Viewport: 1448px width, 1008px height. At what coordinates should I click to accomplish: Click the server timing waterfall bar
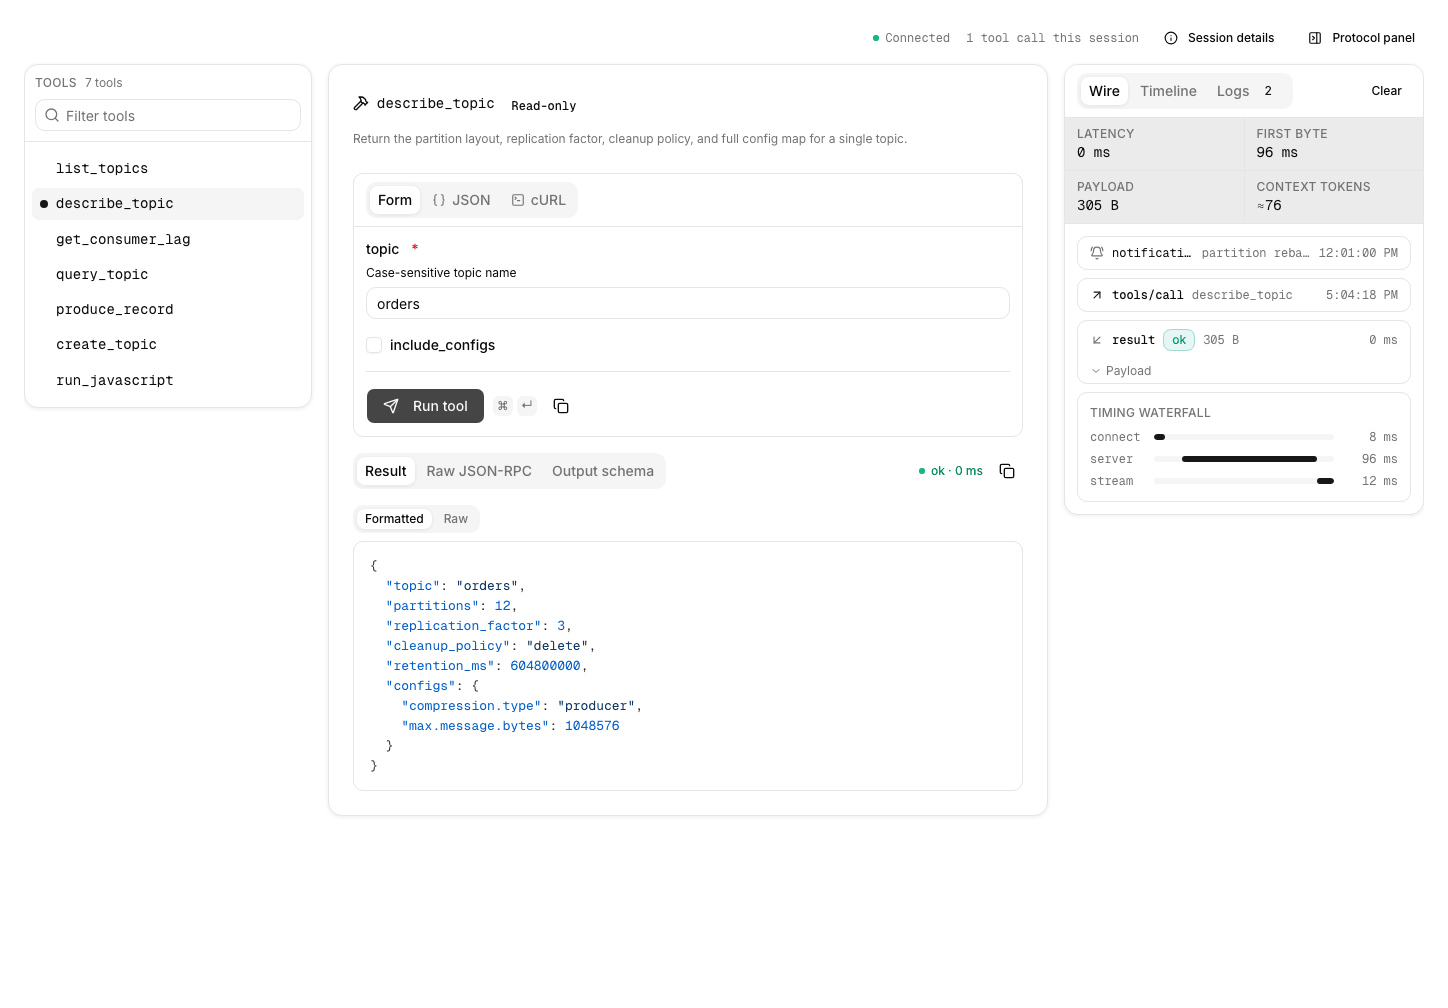pos(1249,459)
